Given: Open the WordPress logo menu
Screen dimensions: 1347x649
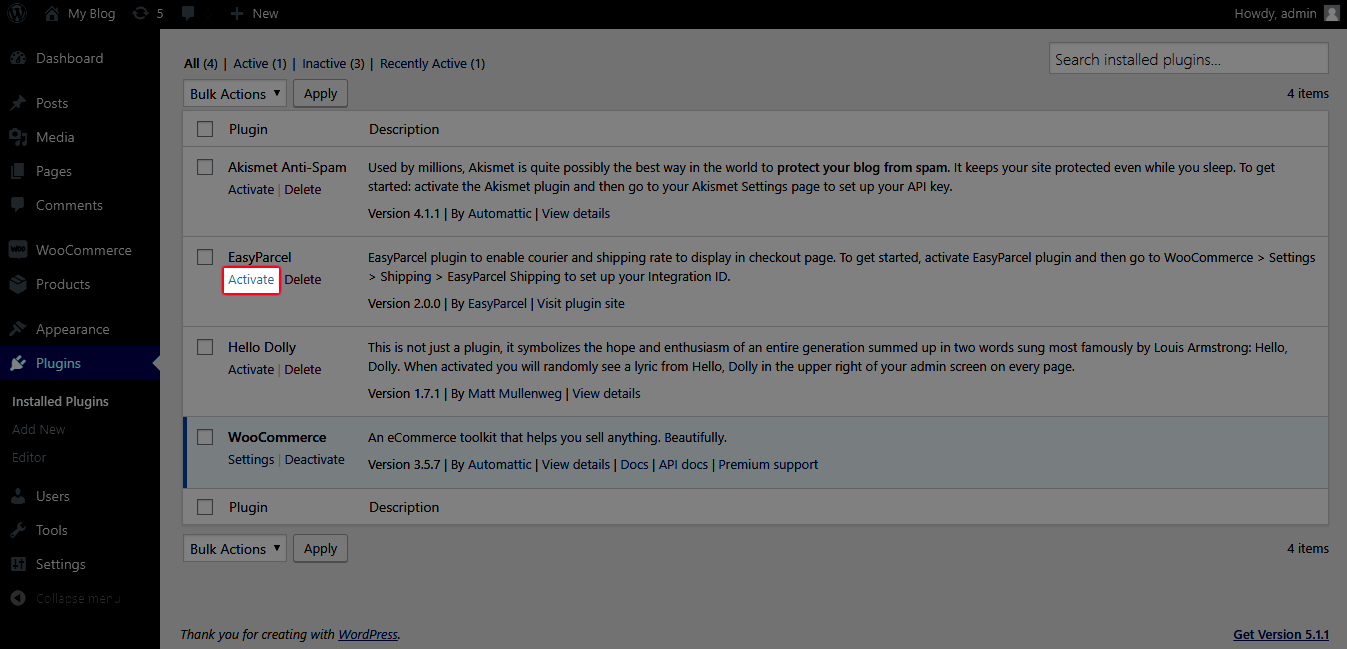Looking at the screenshot, I should pyautogui.click(x=18, y=13).
